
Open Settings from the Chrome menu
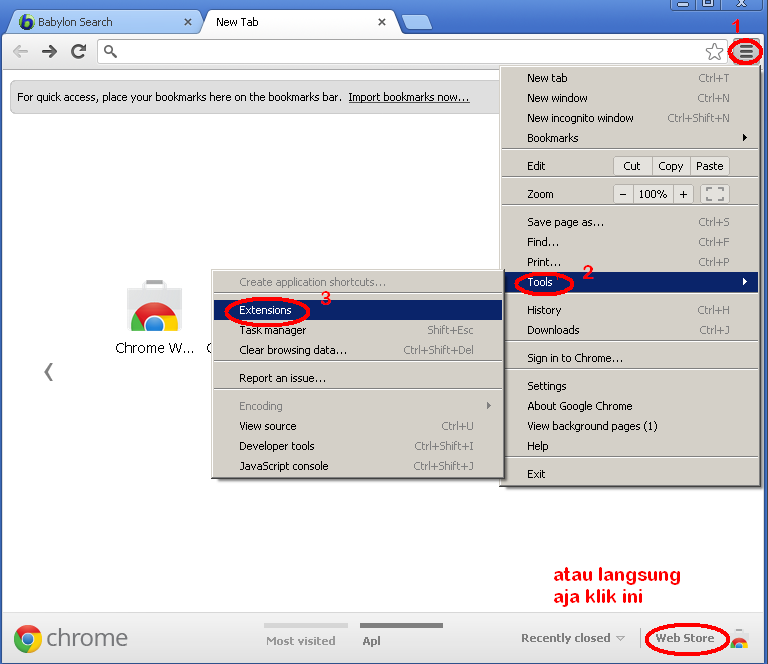click(630, 386)
